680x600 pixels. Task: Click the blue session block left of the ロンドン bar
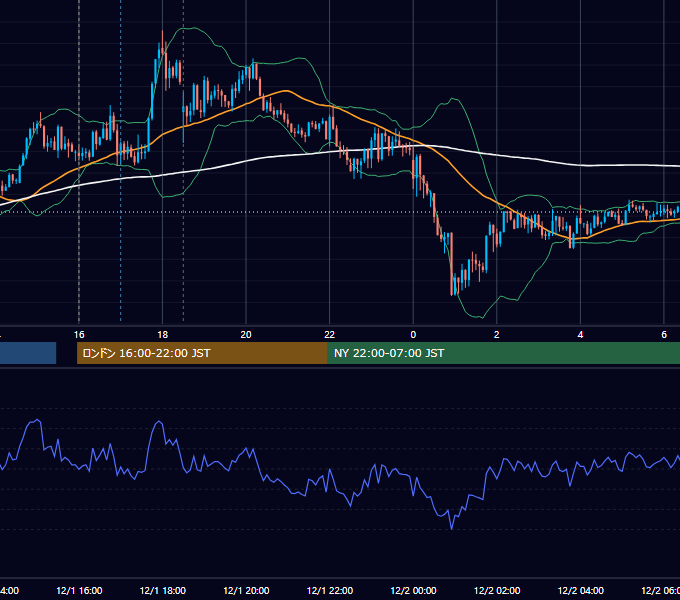click(x=28, y=353)
